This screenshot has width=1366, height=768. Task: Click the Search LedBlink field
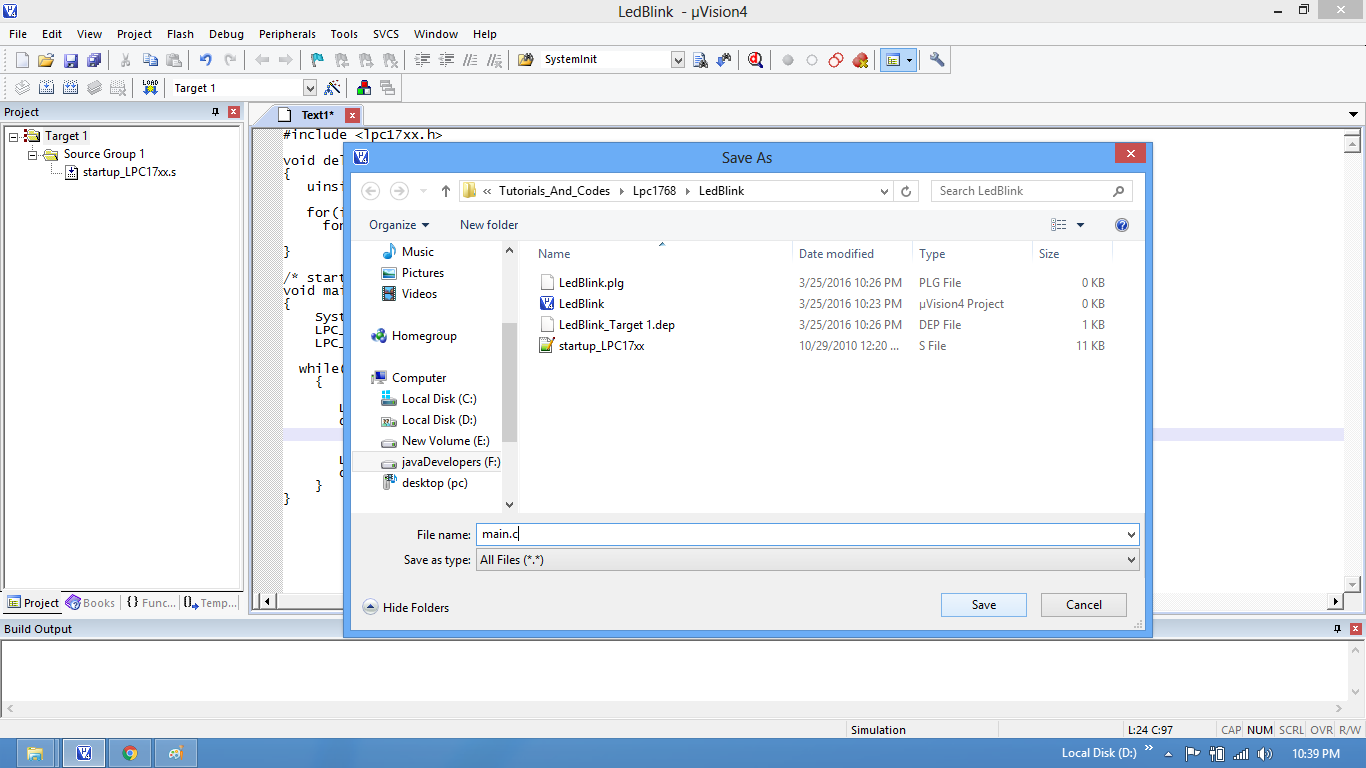pos(1031,191)
